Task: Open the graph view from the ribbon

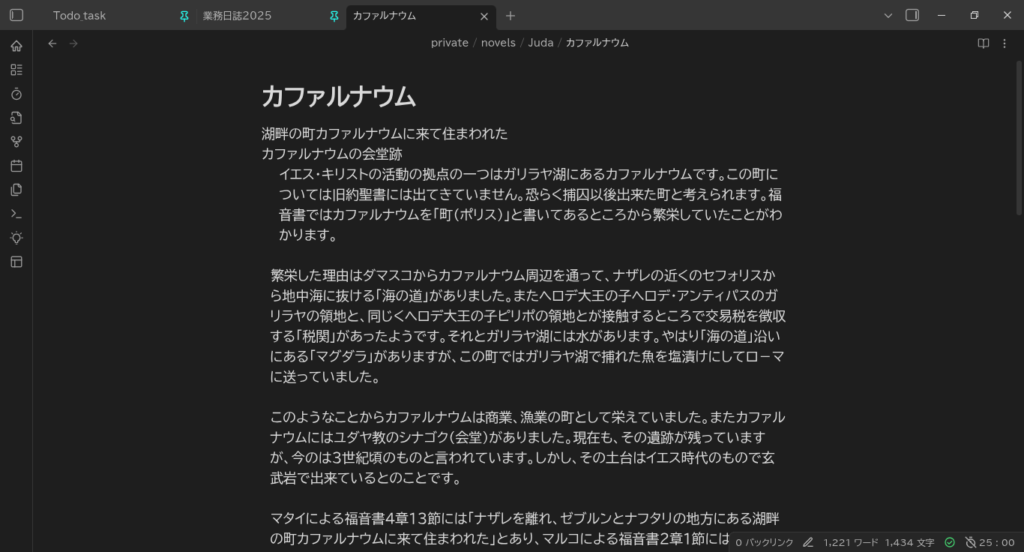Action: 16,142
